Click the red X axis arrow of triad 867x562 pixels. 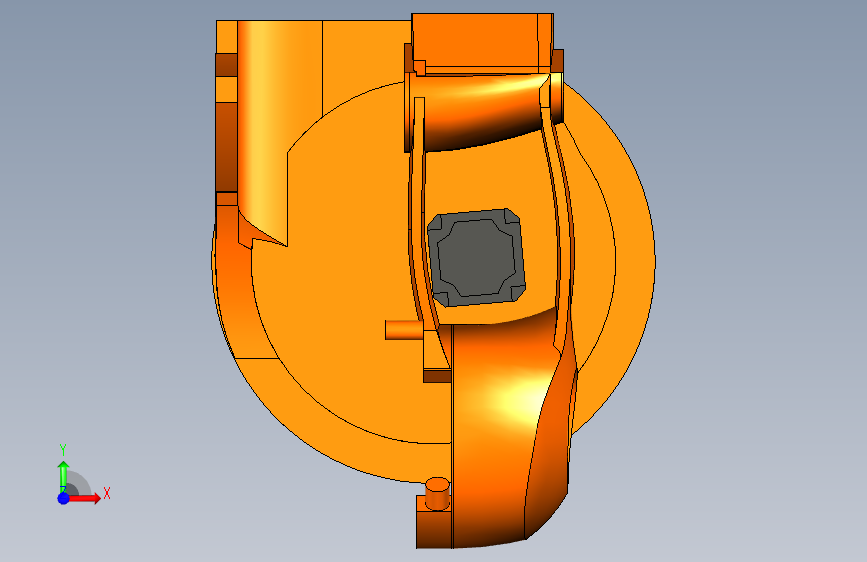pos(84,498)
